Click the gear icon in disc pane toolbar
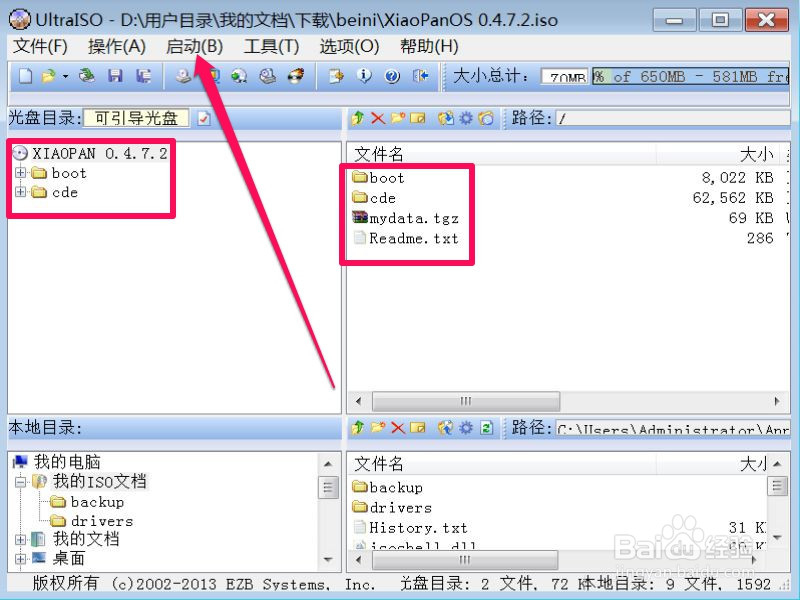Screen dimensions: 800x600 (x=466, y=118)
